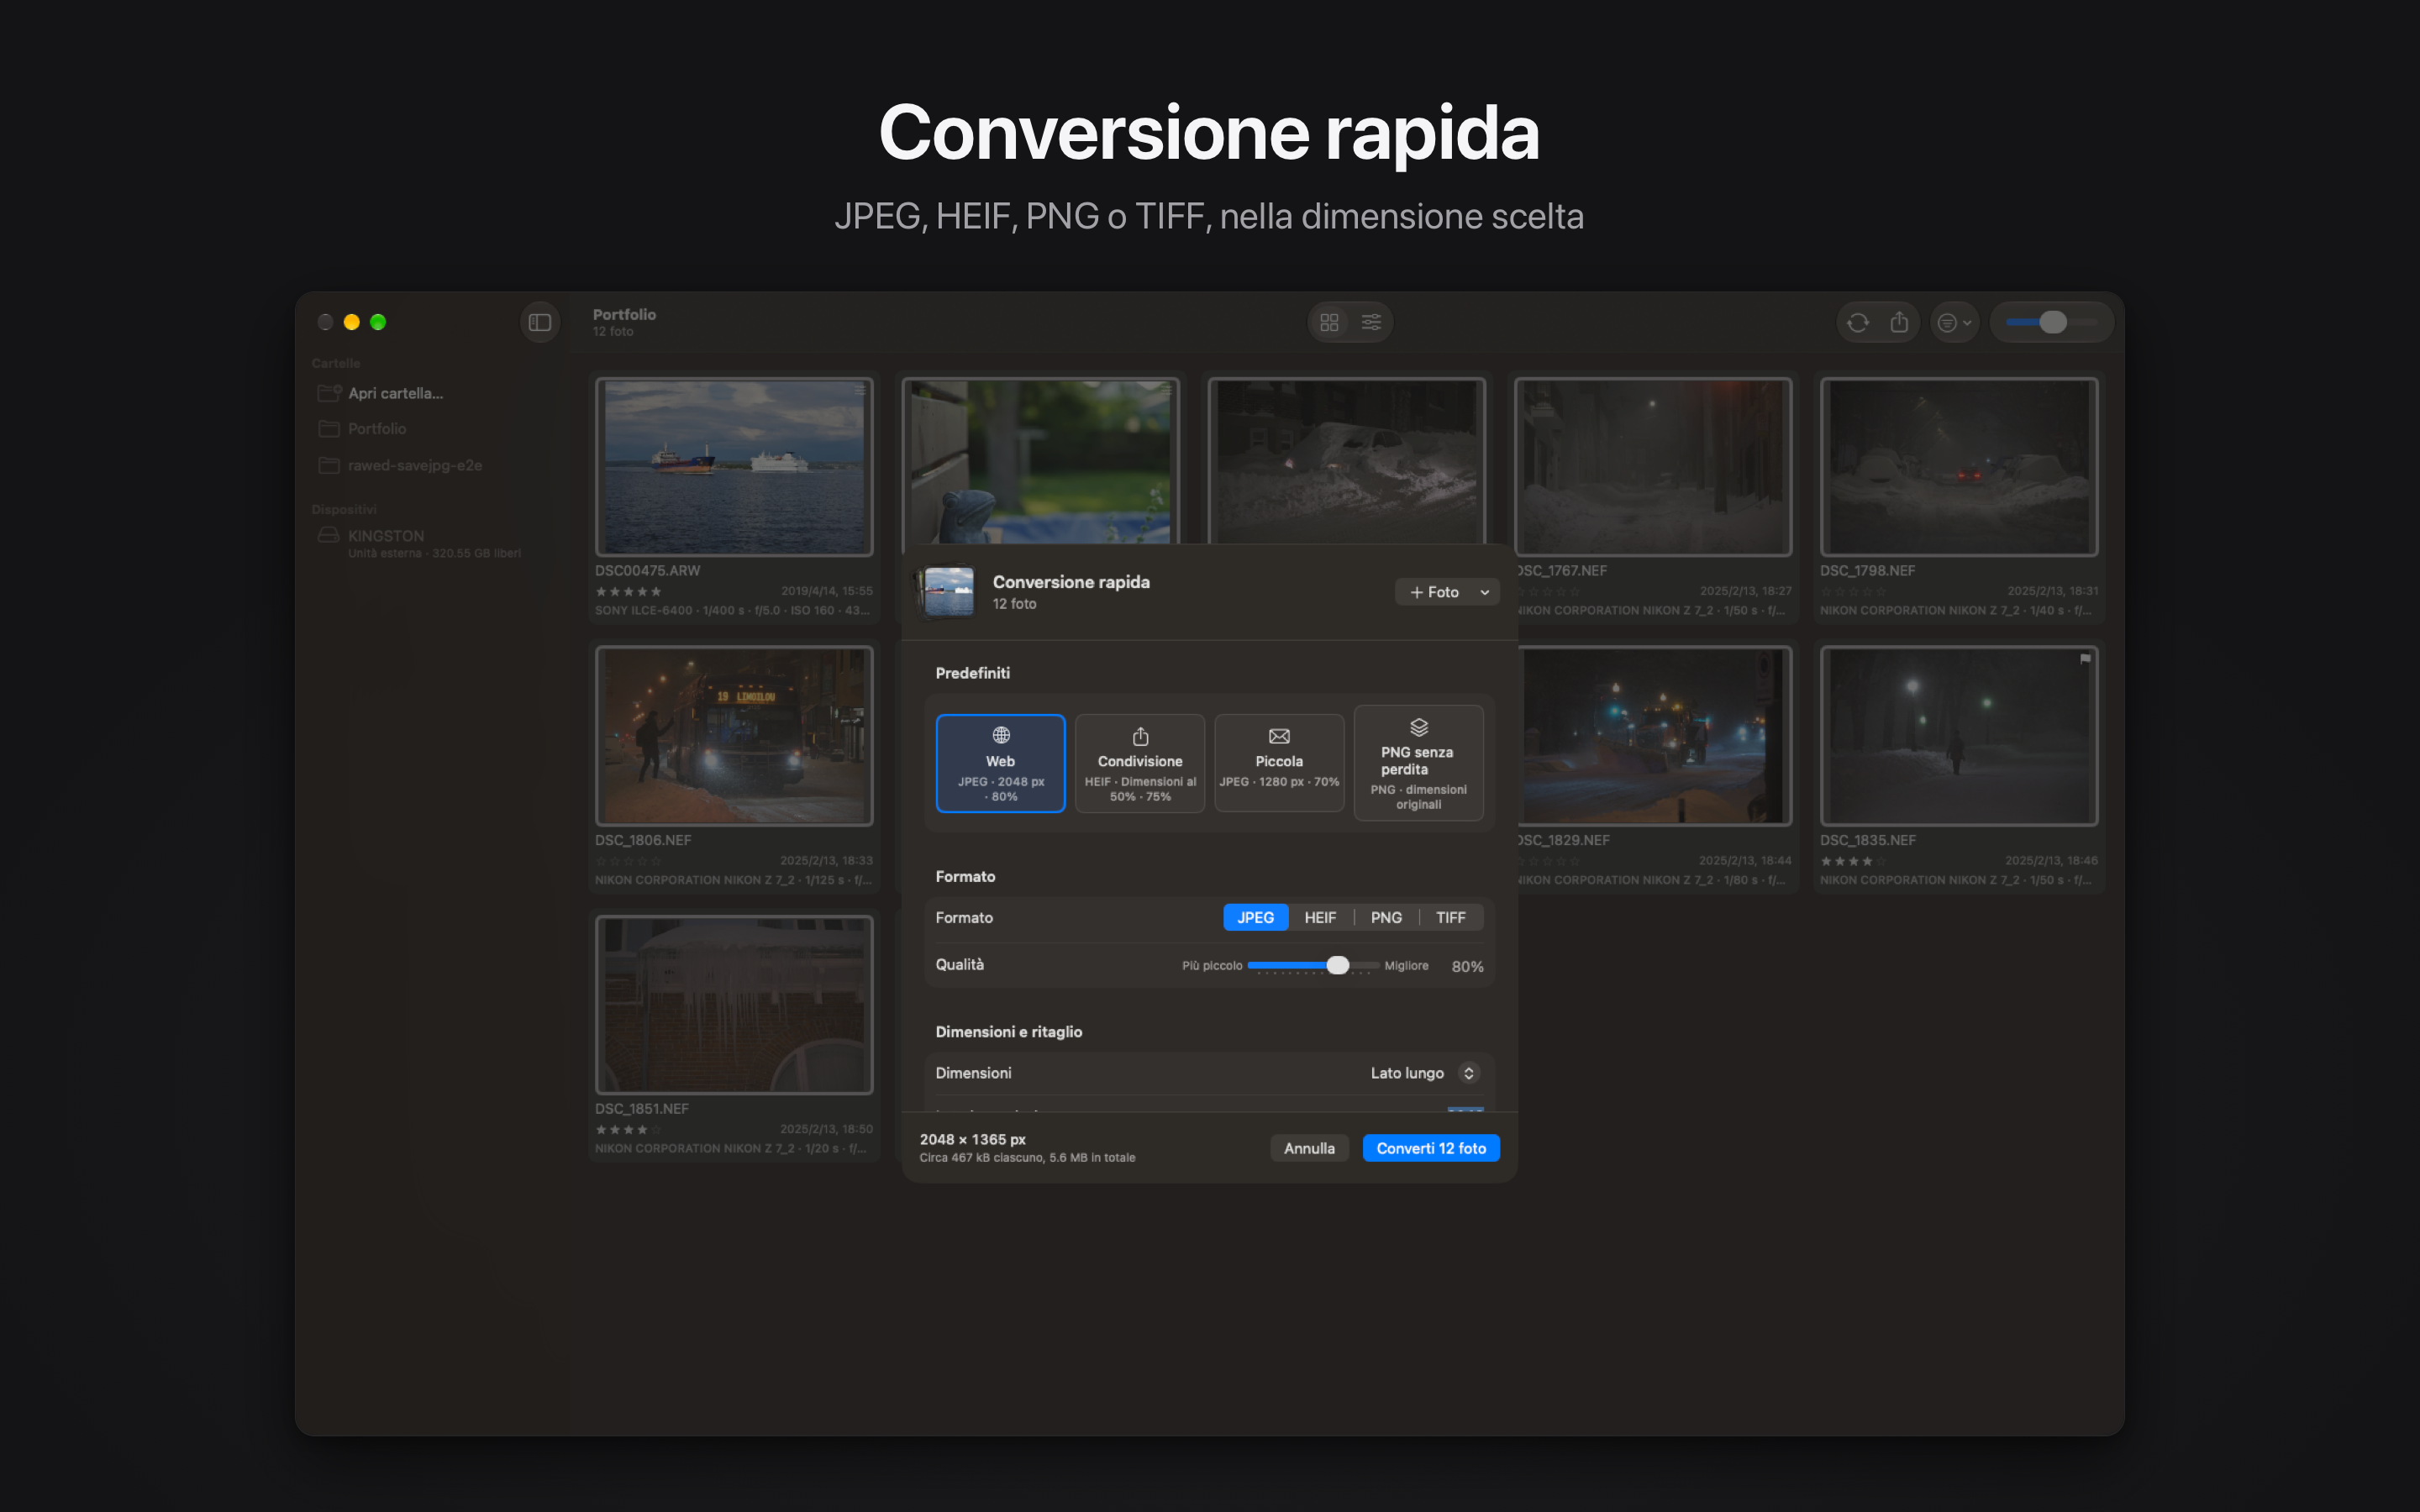
Task: Open the share icon in toolbar
Action: (1899, 322)
